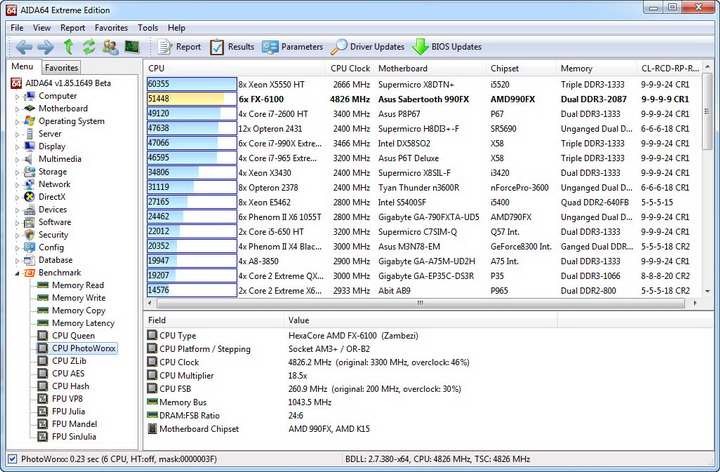This screenshot has width=720, height=472.
Task: Click the Value column header
Action: coord(421,320)
